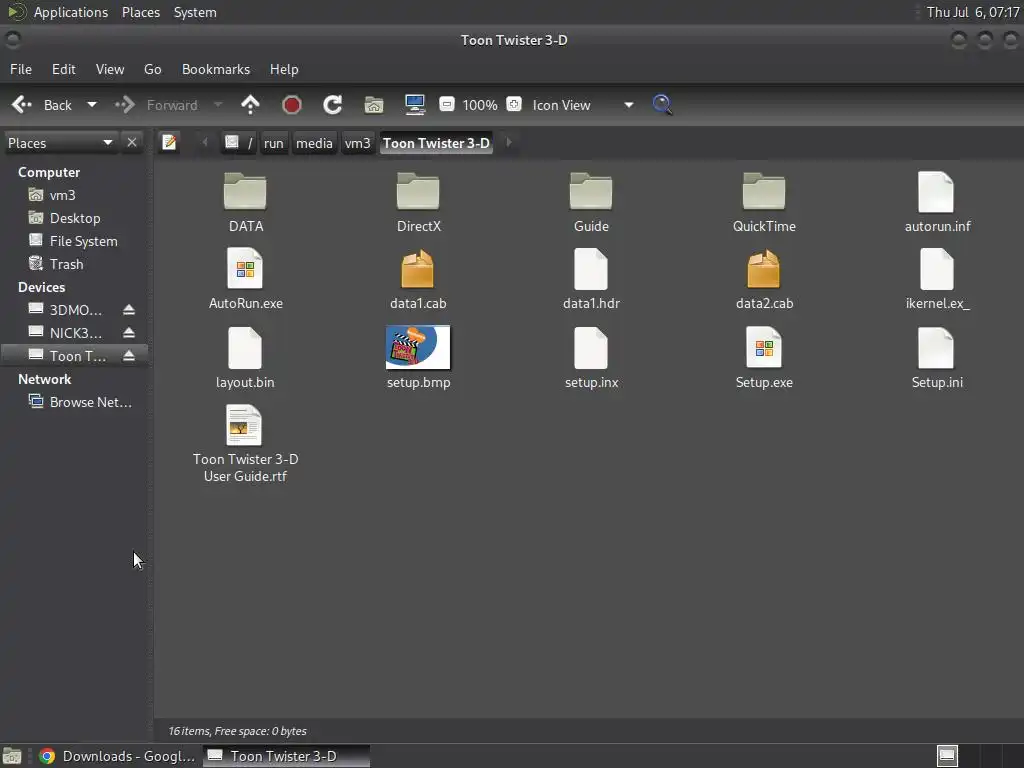Eject the 3DMO... device
Viewport: 1024px width, 768px height.
coord(129,310)
